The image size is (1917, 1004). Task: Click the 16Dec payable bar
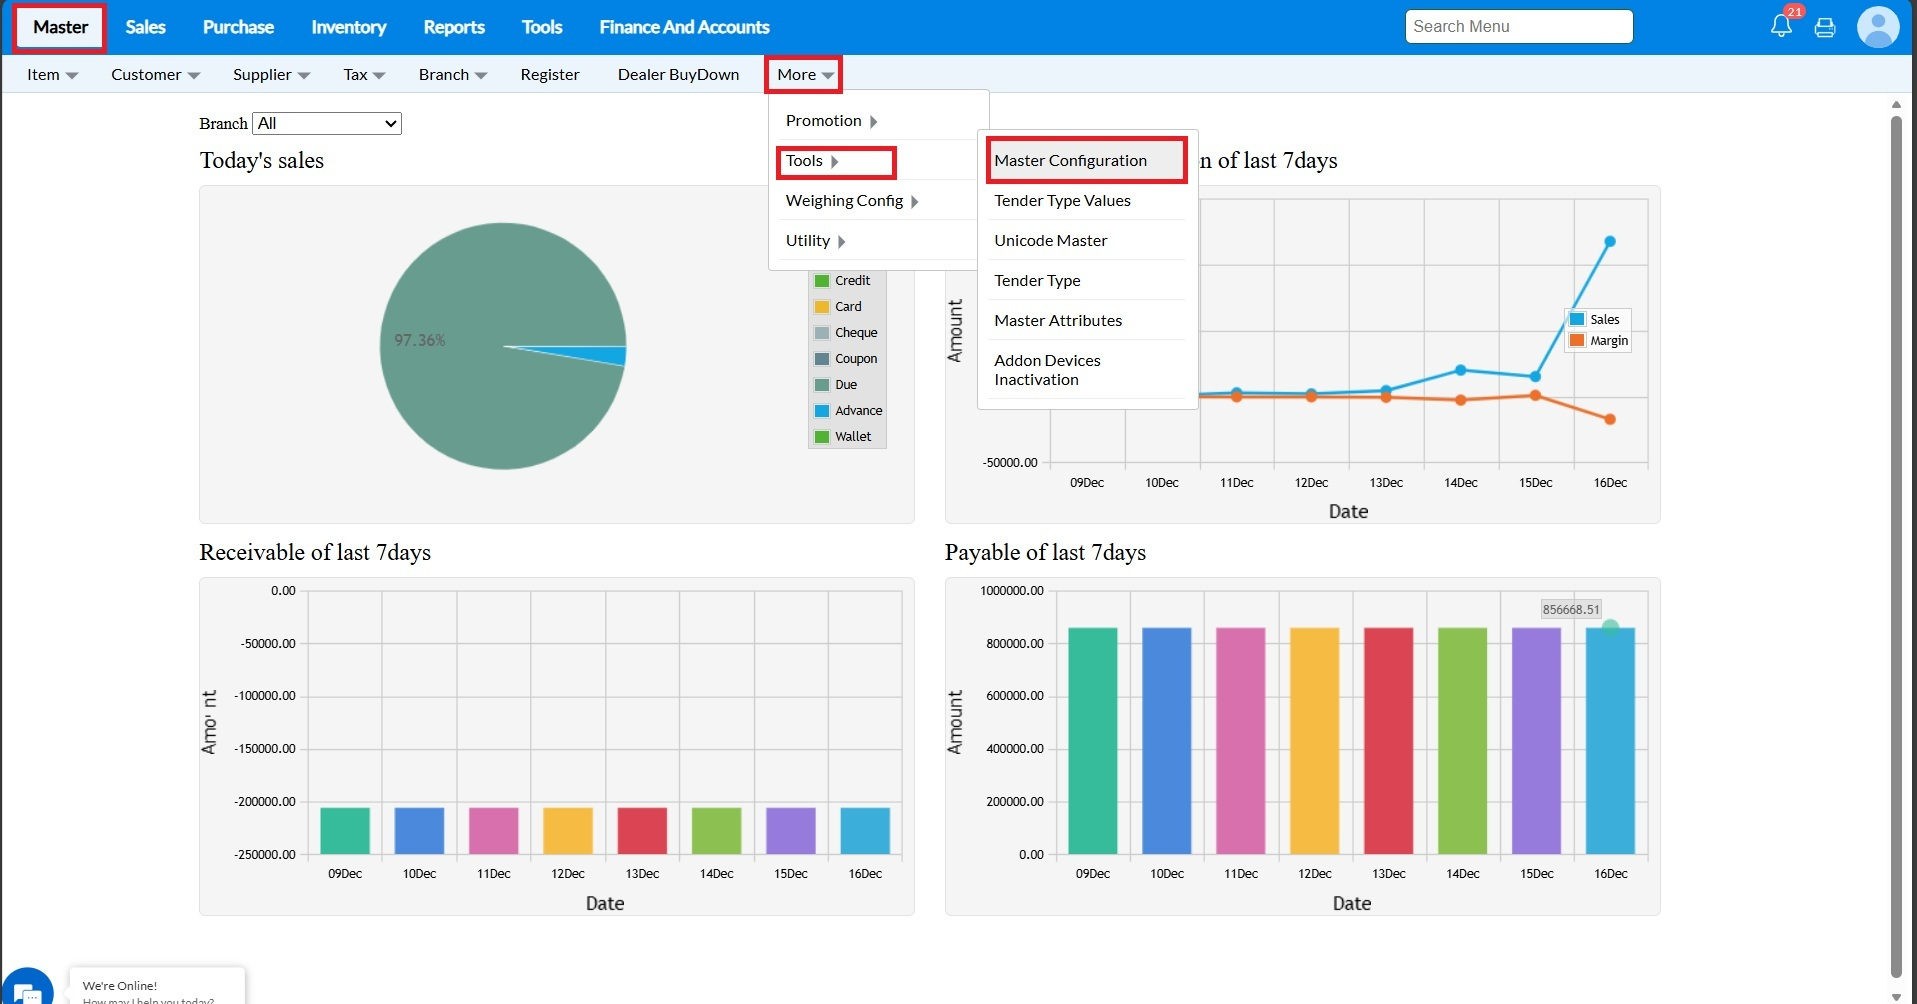(1610, 741)
